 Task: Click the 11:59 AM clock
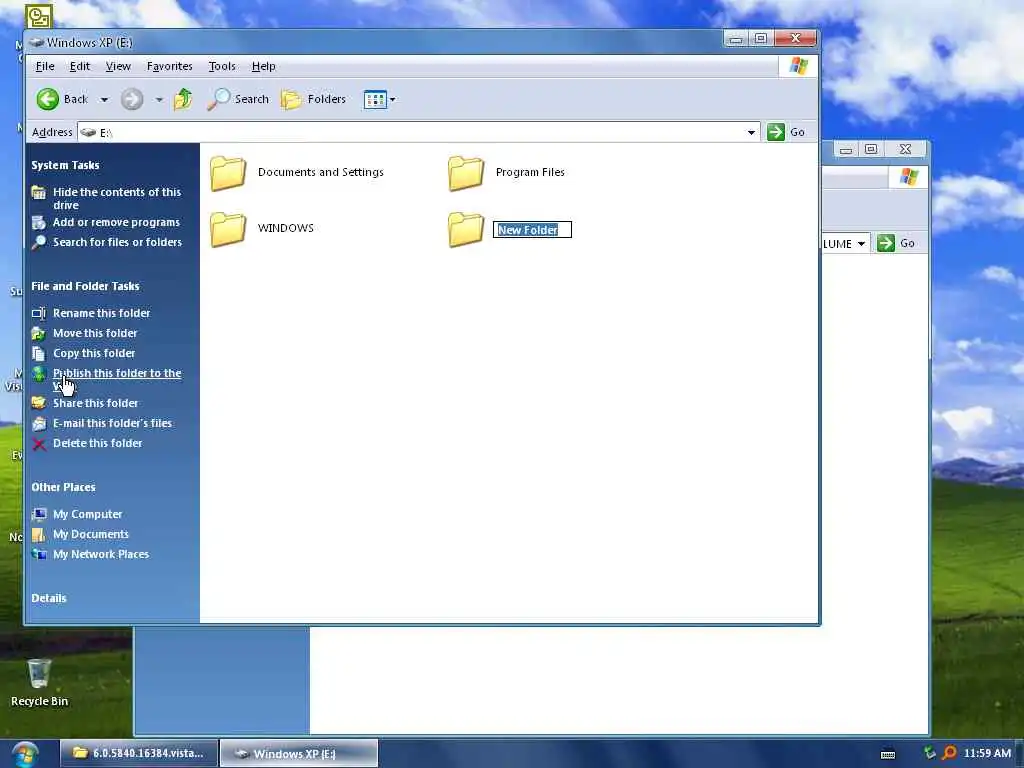click(987, 753)
